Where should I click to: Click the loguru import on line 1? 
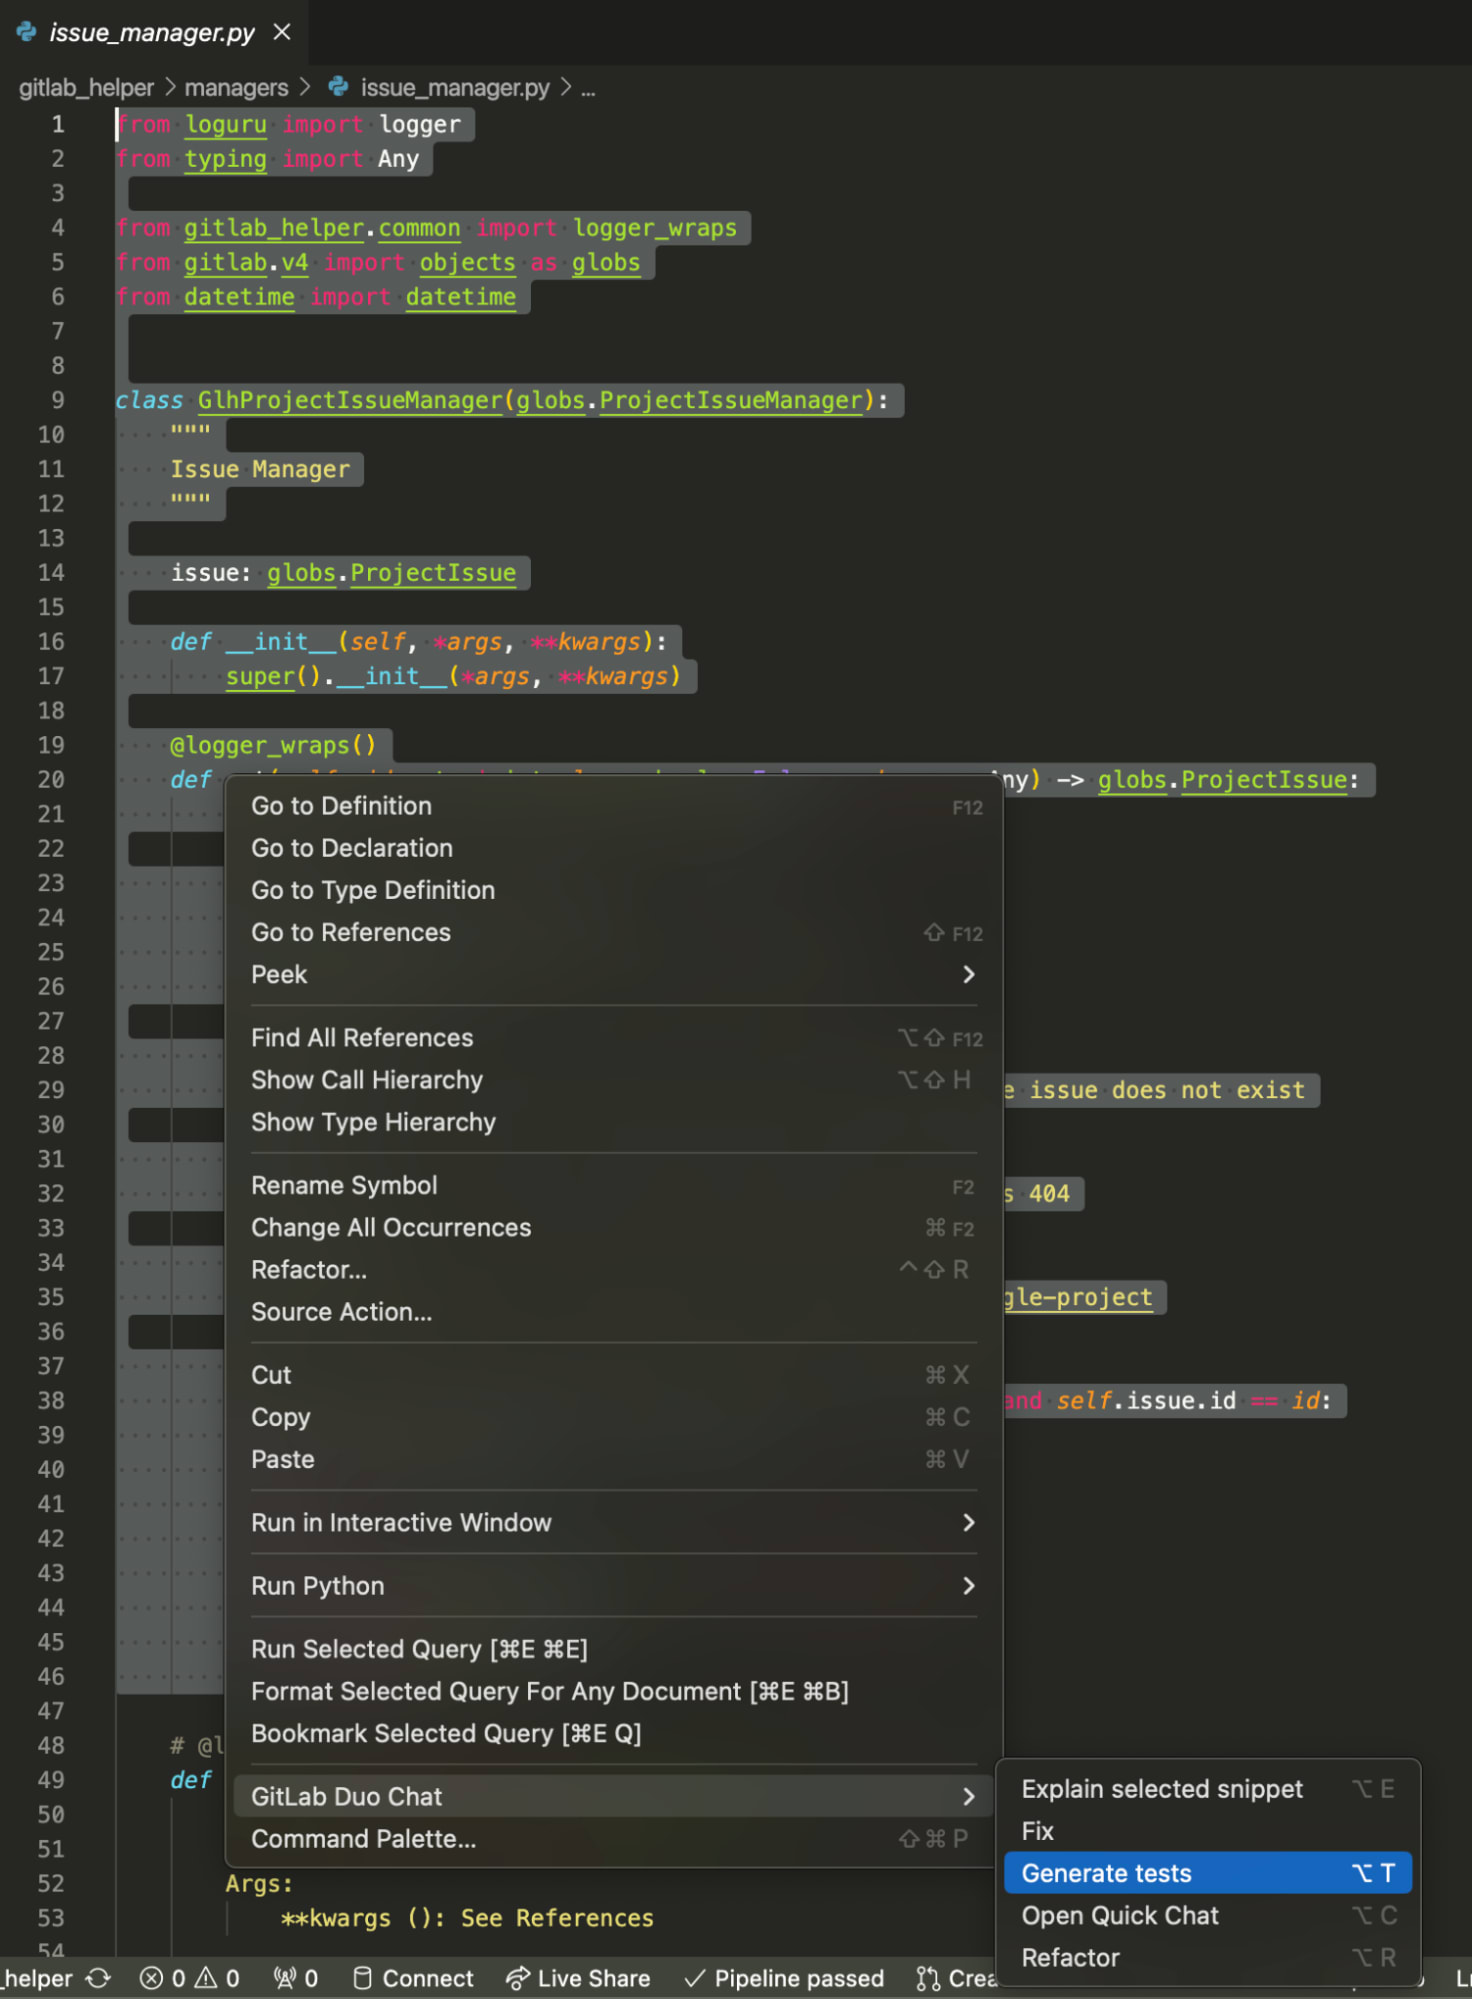point(226,124)
